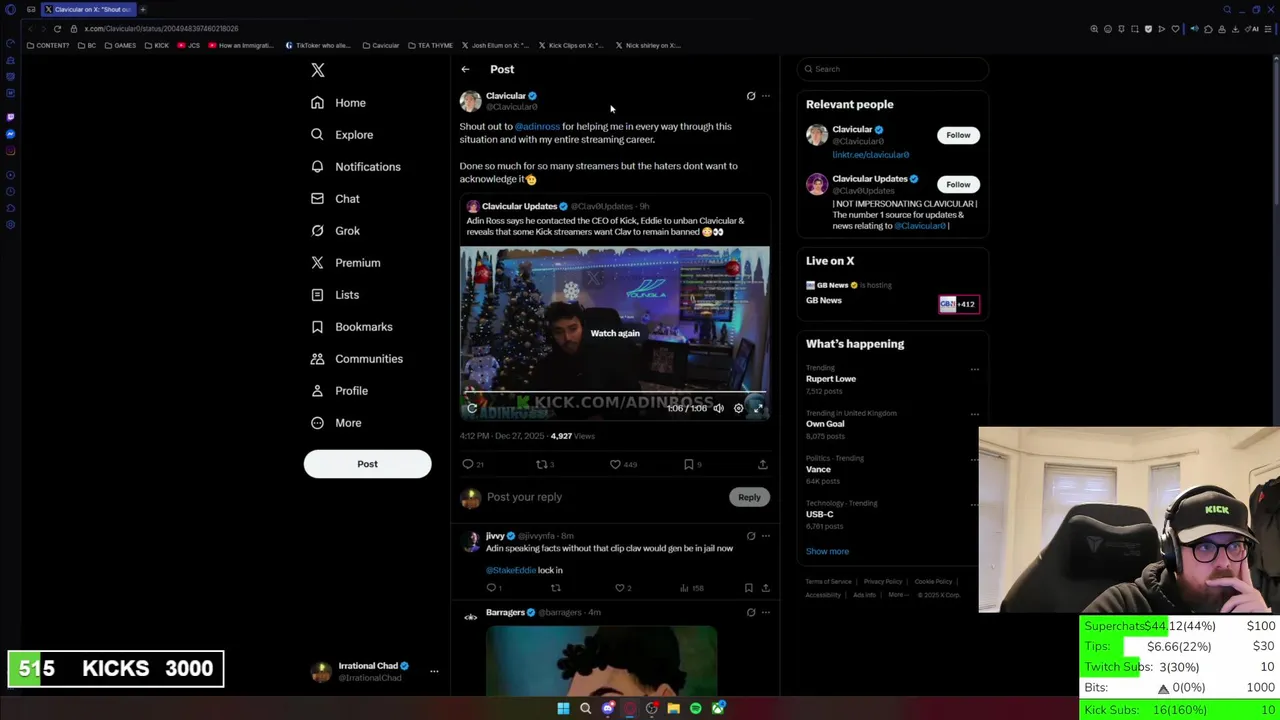The height and width of the screenshot is (720, 1280).
Task: Open the GAMES bookmarks folder
Action: click(120, 46)
